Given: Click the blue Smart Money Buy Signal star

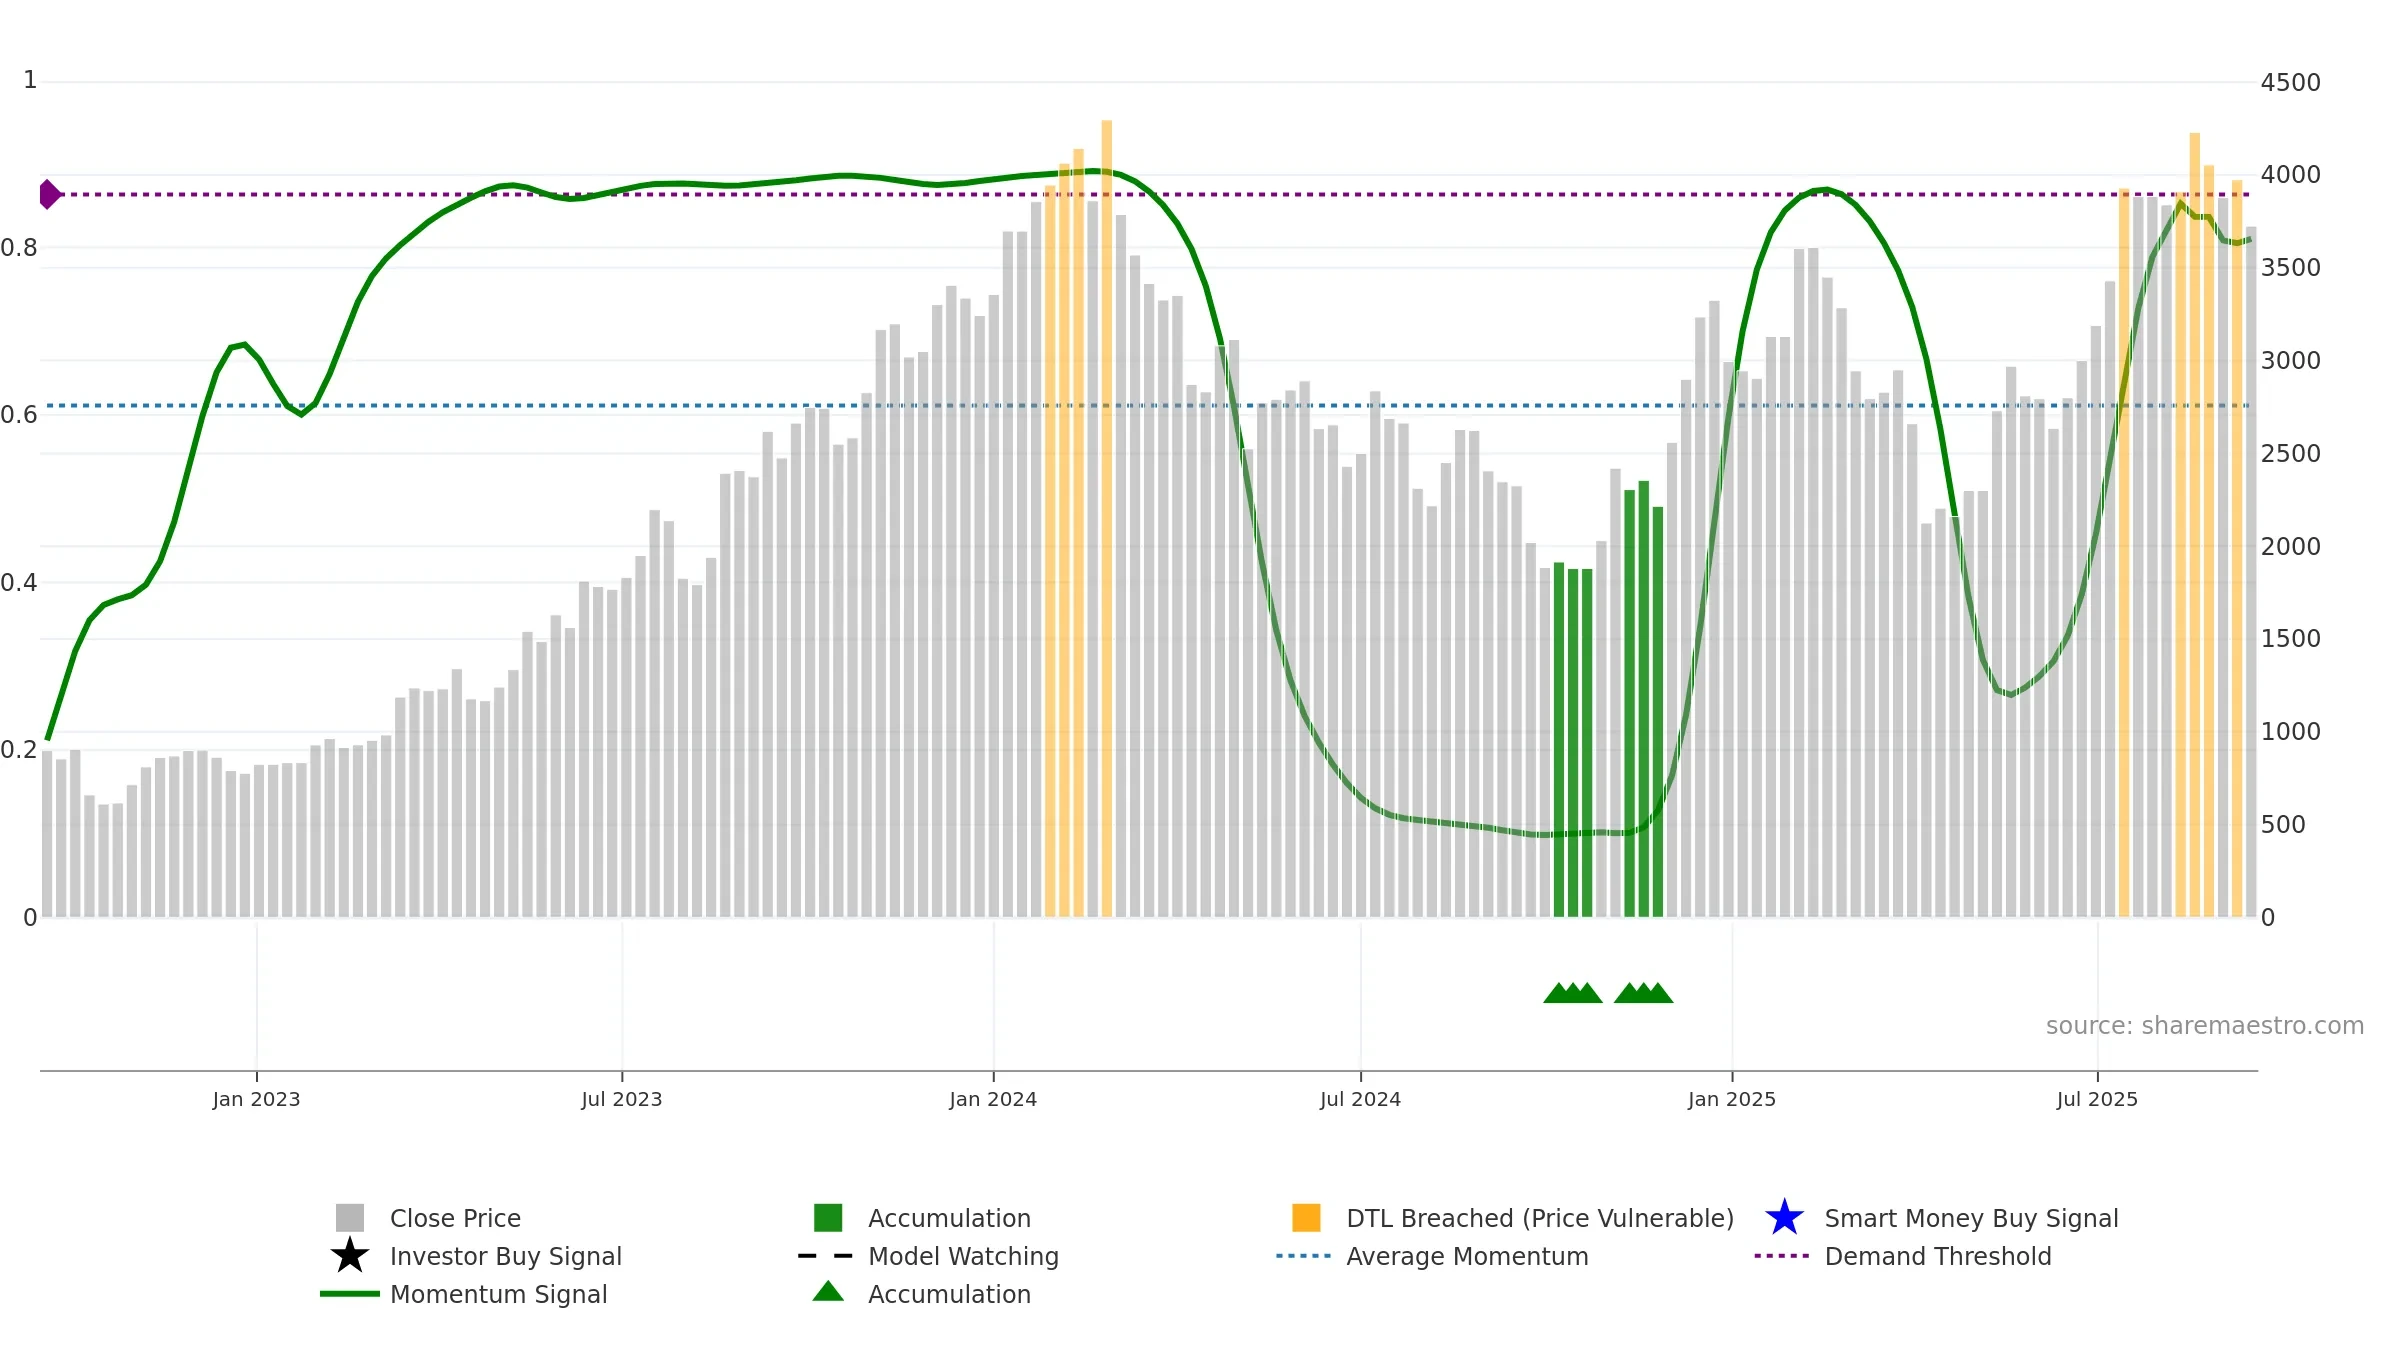Looking at the screenshot, I should [x=1784, y=1217].
